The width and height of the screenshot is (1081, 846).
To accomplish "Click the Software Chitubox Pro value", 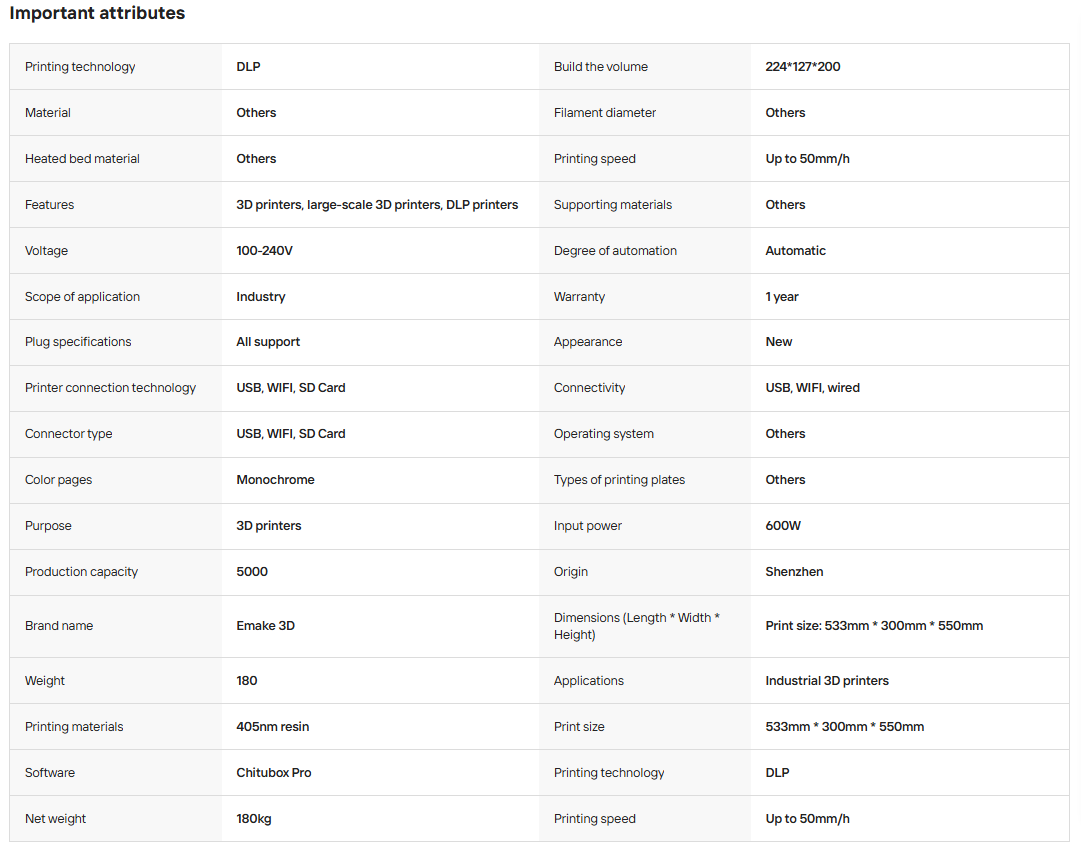I will click(x=274, y=773).
